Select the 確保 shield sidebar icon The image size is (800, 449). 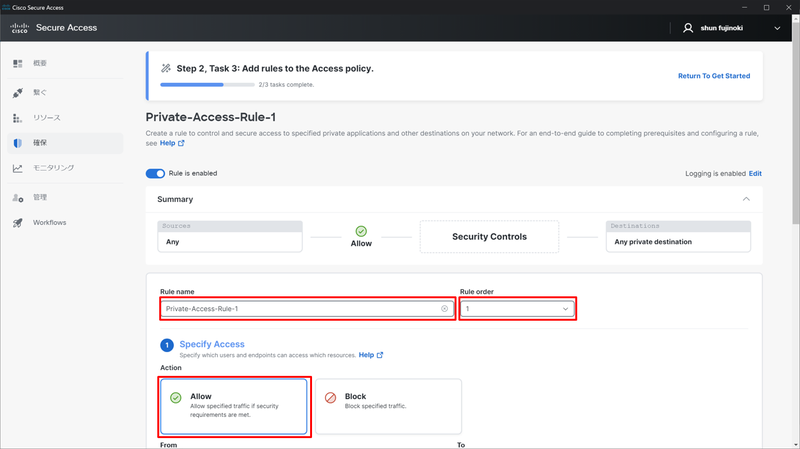(18, 143)
